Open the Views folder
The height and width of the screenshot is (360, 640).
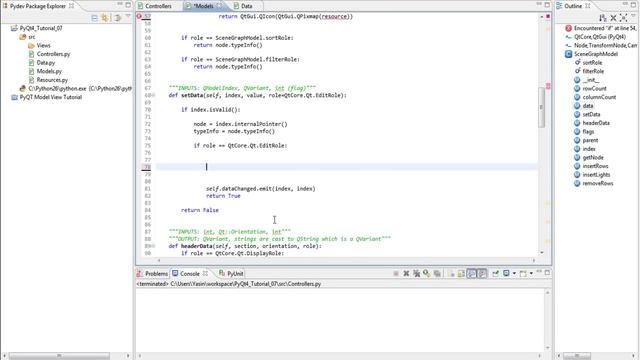pos(43,45)
